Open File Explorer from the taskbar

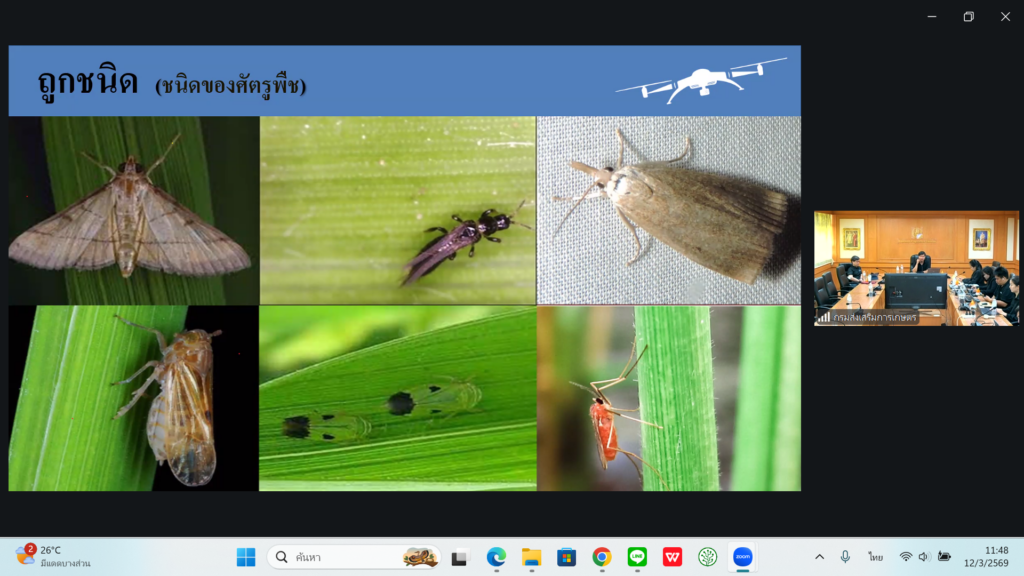pos(531,557)
